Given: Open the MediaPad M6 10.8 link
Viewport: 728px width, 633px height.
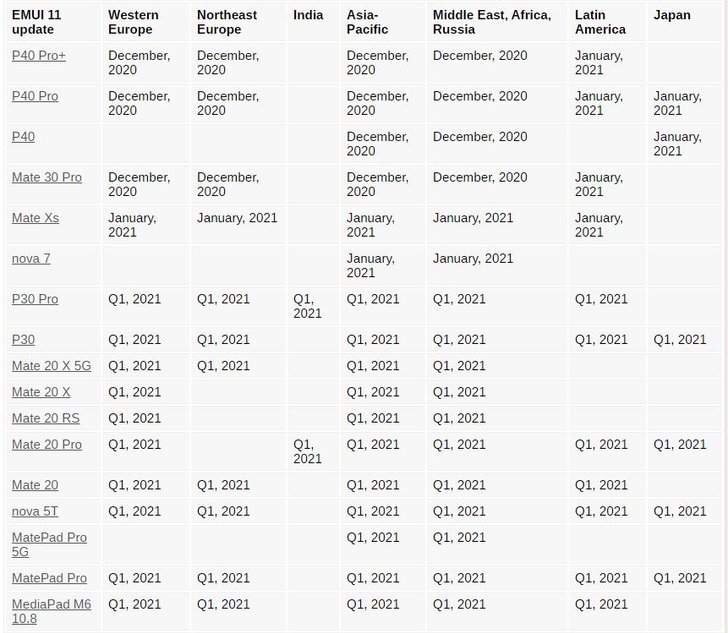Looking at the screenshot, I should point(52,611).
